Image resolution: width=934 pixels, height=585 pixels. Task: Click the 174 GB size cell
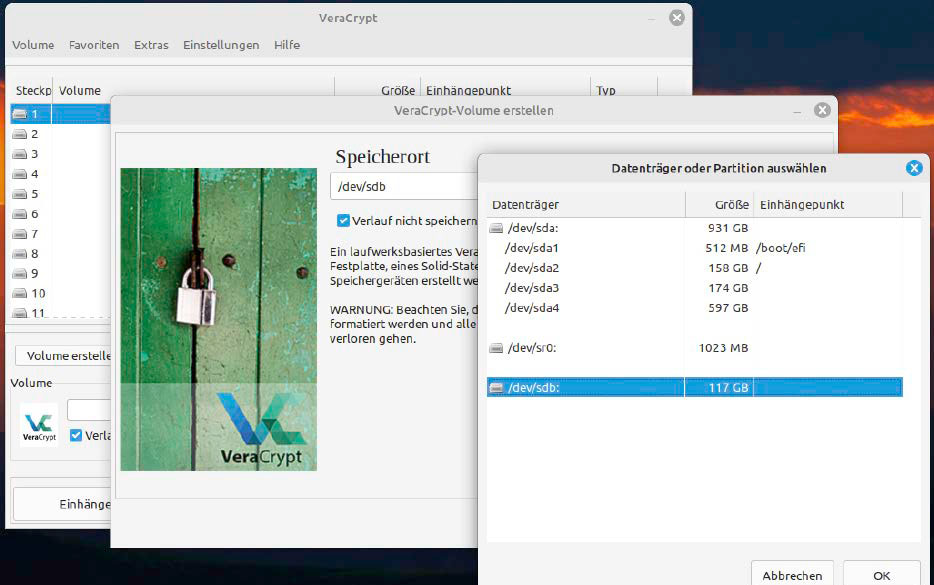coord(728,288)
